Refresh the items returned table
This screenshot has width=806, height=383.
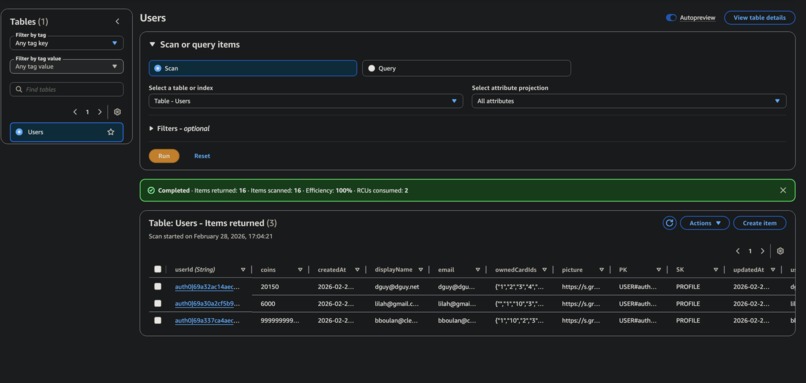point(669,223)
